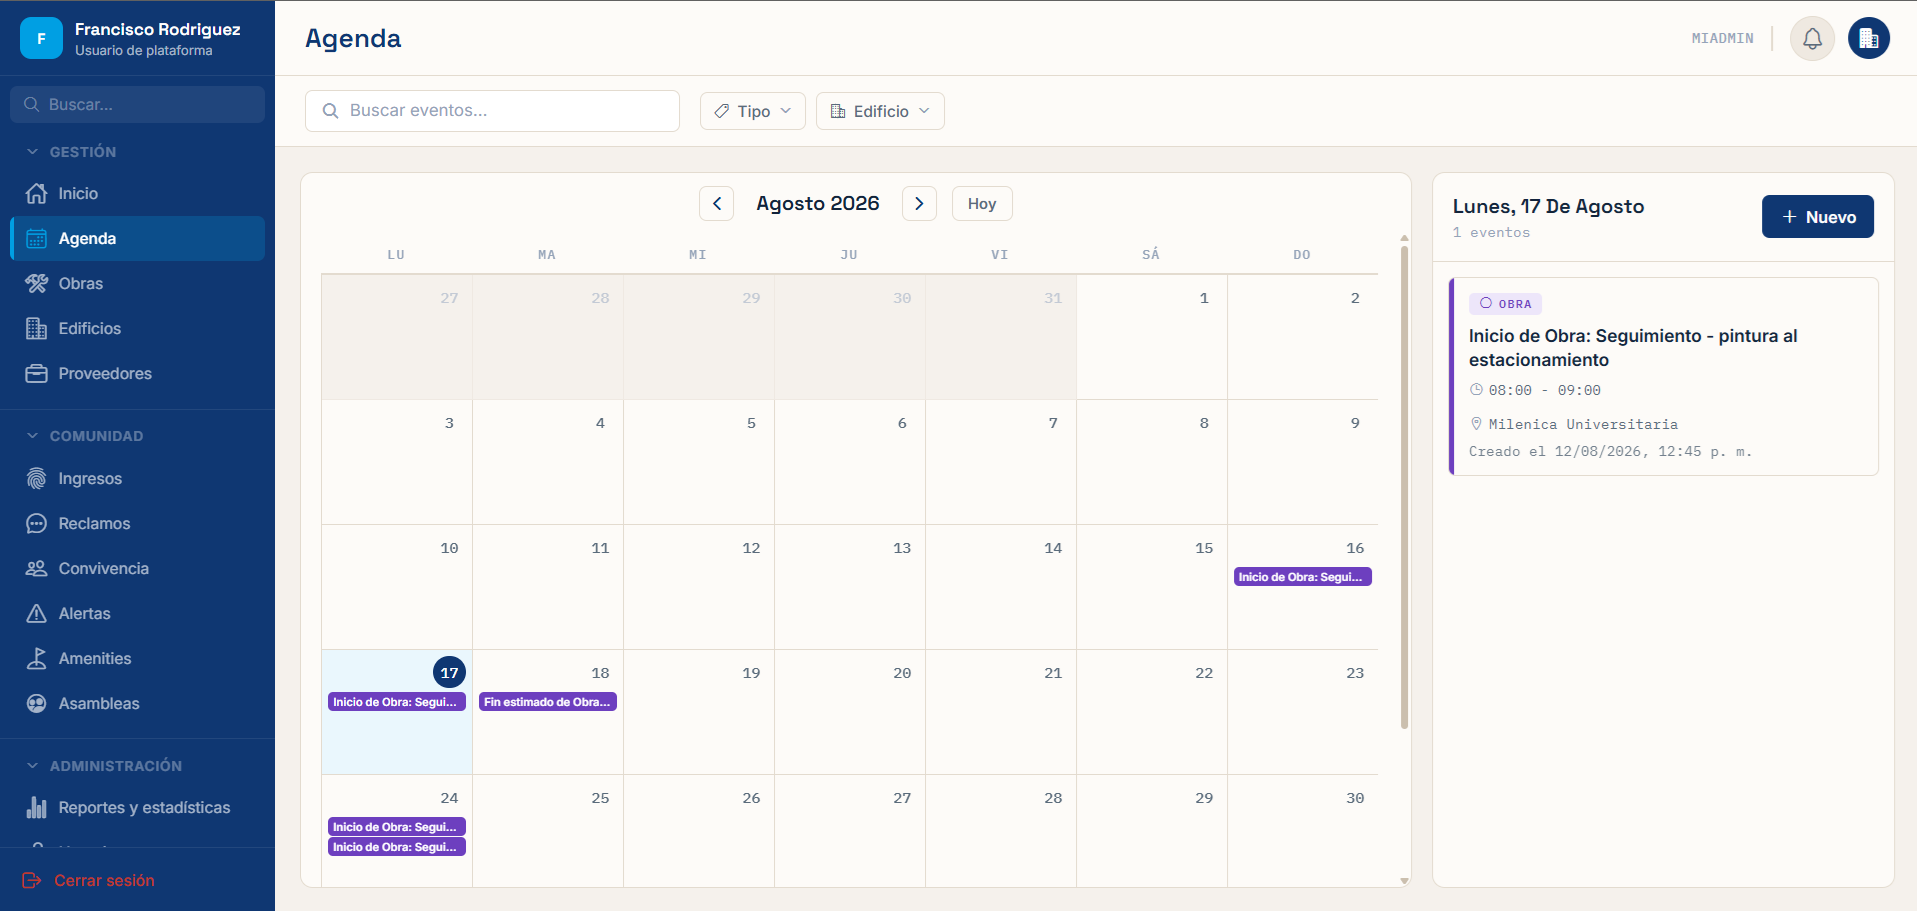This screenshot has height=911, width=1917.
Task: Click the Ingresos fingerprint icon
Action: pyautogui.click(x=37, y=478)
